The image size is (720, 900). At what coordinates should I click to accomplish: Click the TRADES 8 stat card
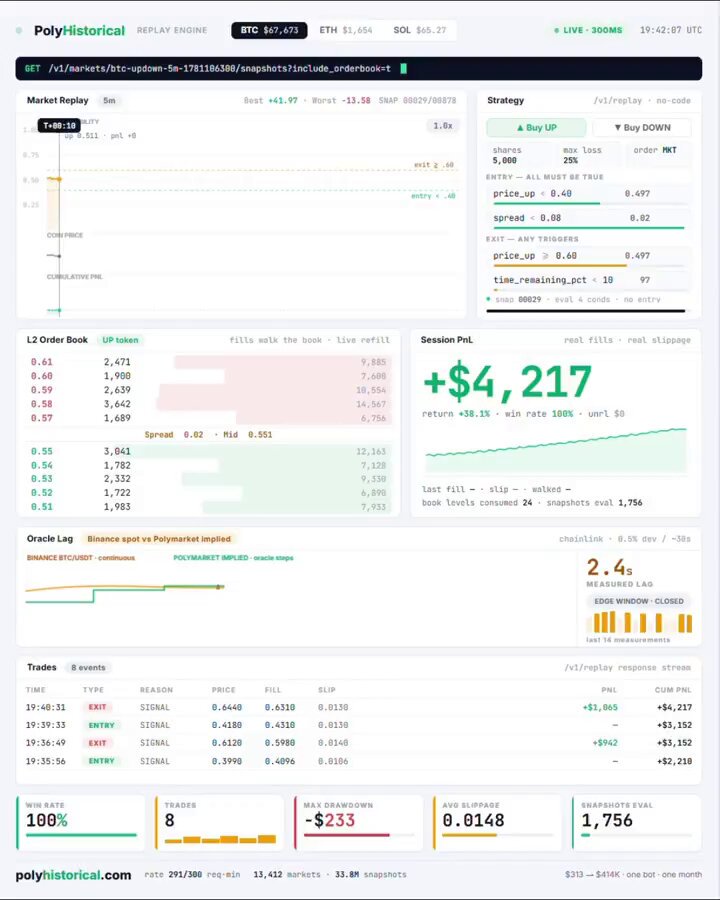pos(219,823)
